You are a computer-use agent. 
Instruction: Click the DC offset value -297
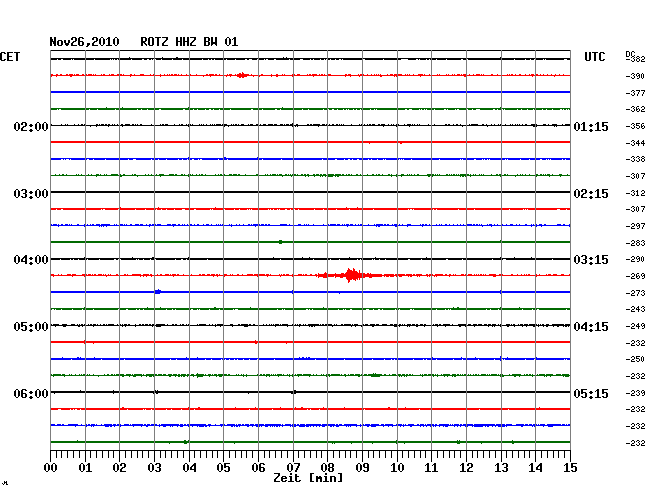(635, 226)
